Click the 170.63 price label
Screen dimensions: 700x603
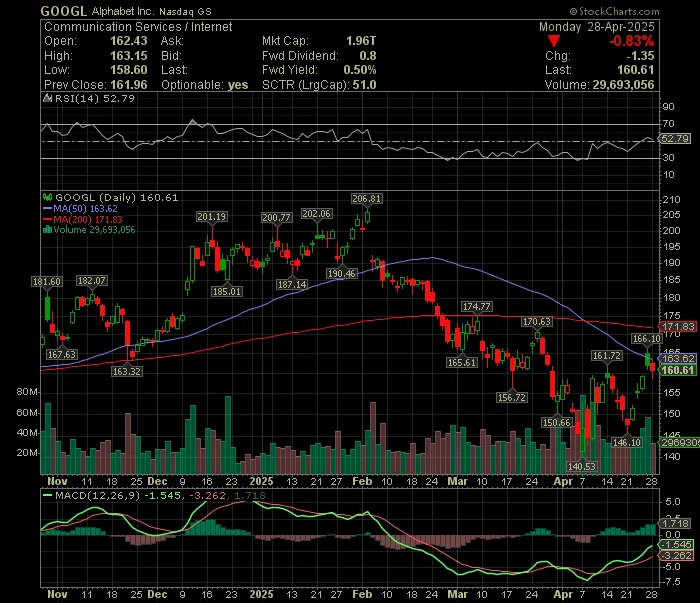tap(537, 322)
